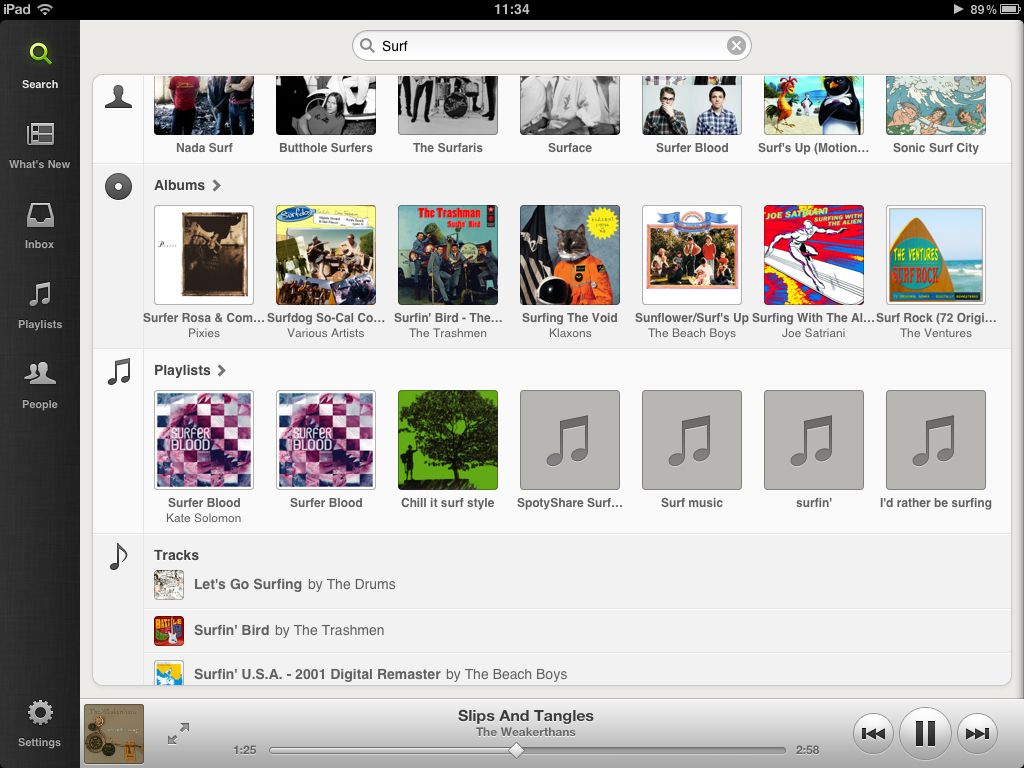Screen dimensions: 1024x768
Task: Open Settings via the gear icon
Action: click(x=40, y=718)
